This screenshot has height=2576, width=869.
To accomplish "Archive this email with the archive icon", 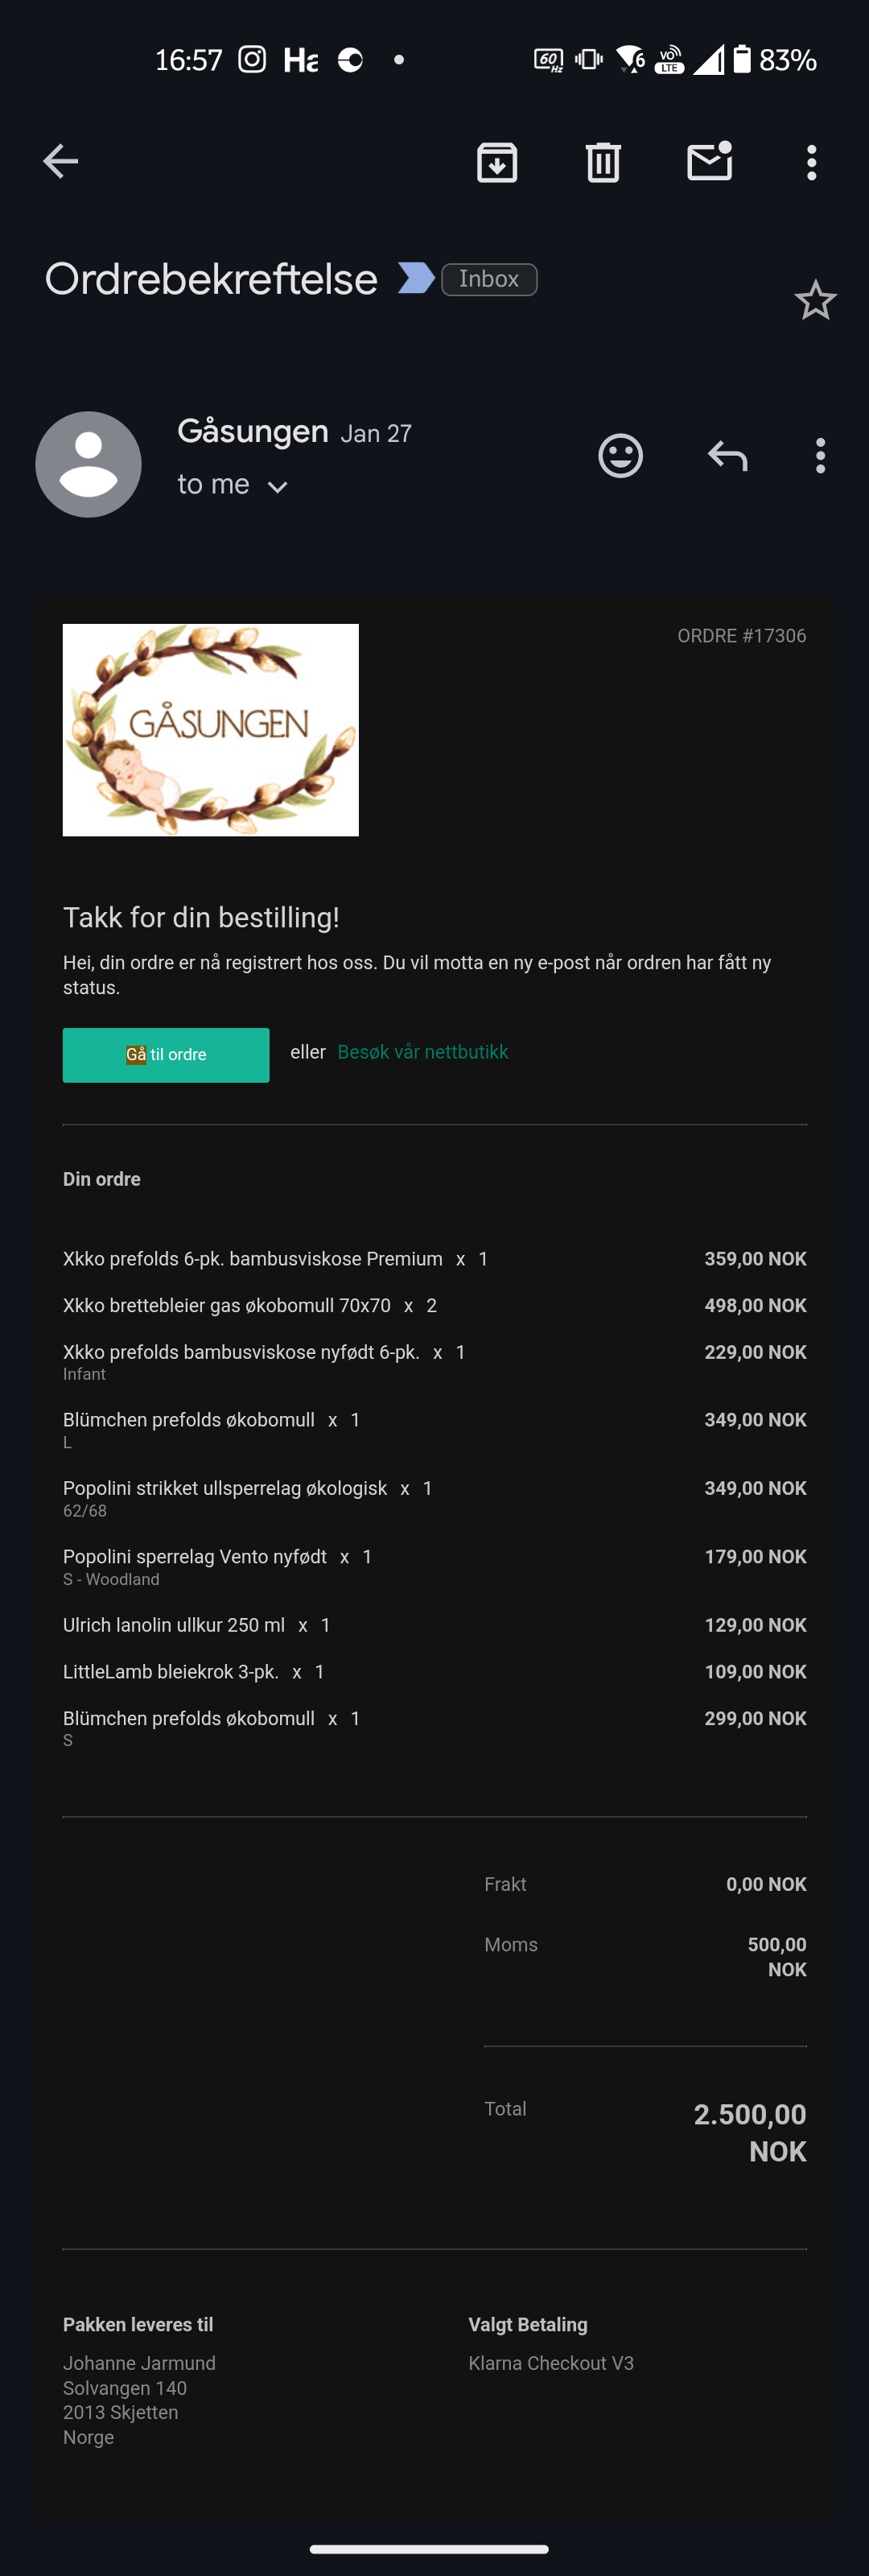I will [x=497, y=162].
